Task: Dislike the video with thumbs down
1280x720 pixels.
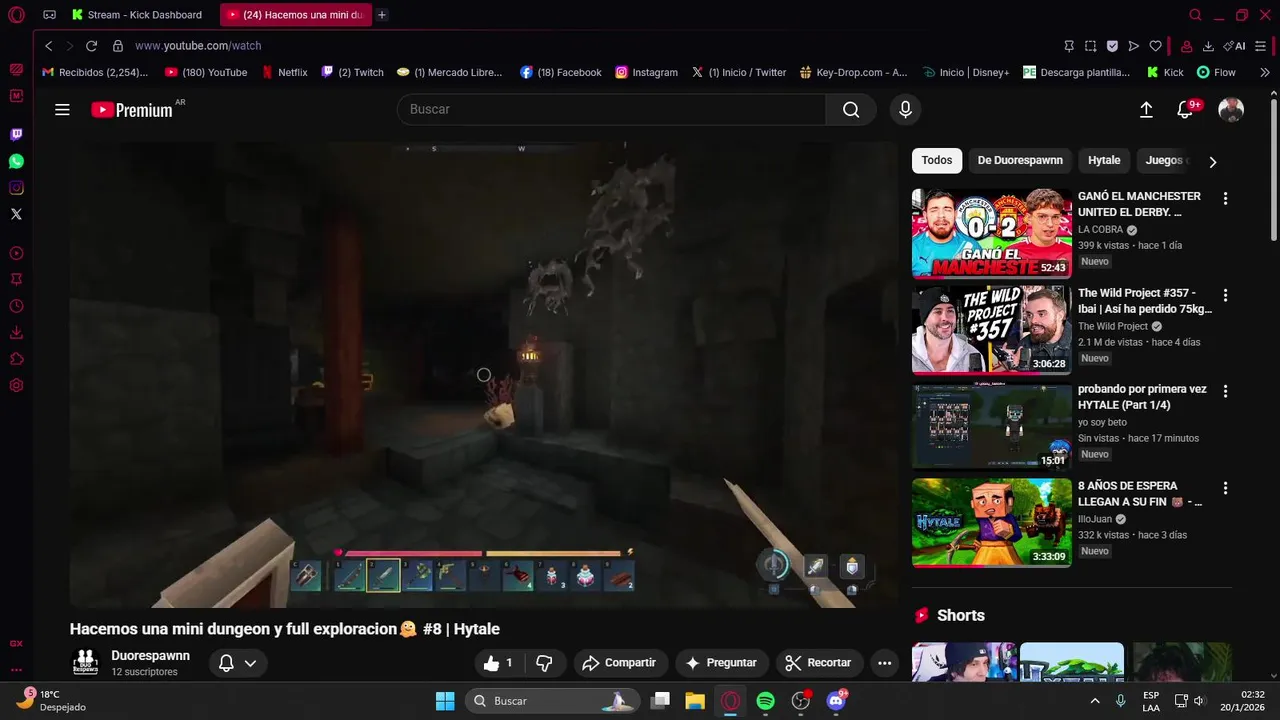Action: (545, 663)
